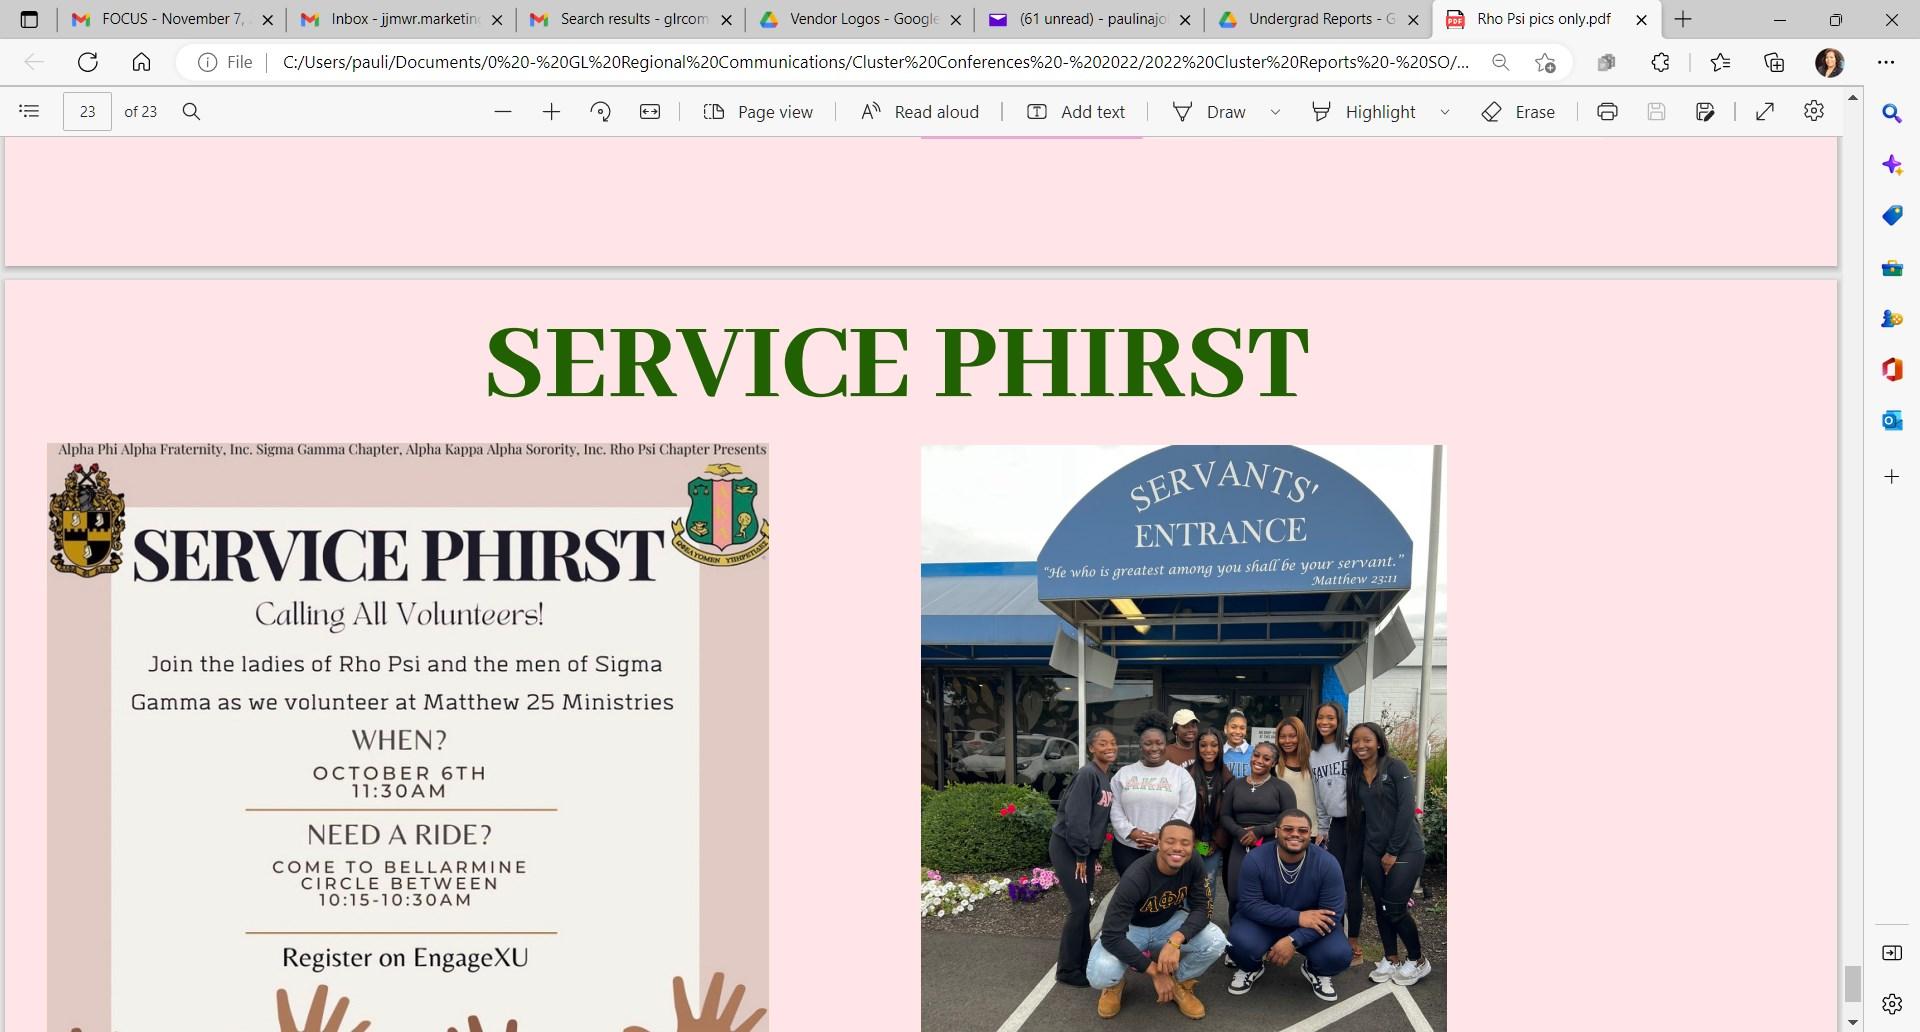Expand the Highlight color options arrow
This screenshot has height=1032, width=1920.
click(1445, 112)
